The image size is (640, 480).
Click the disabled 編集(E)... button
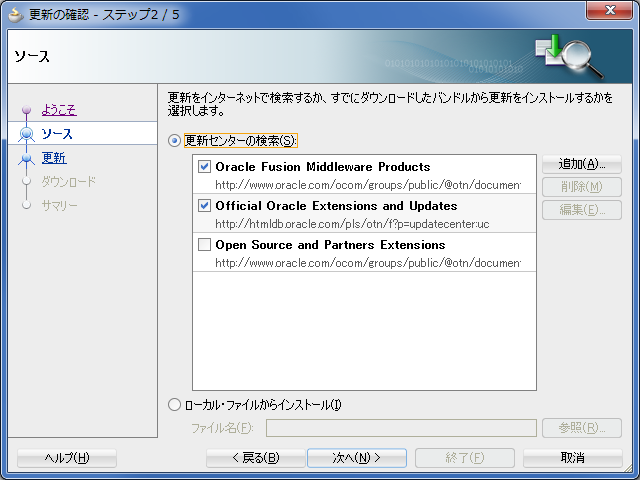pos(582,210)
